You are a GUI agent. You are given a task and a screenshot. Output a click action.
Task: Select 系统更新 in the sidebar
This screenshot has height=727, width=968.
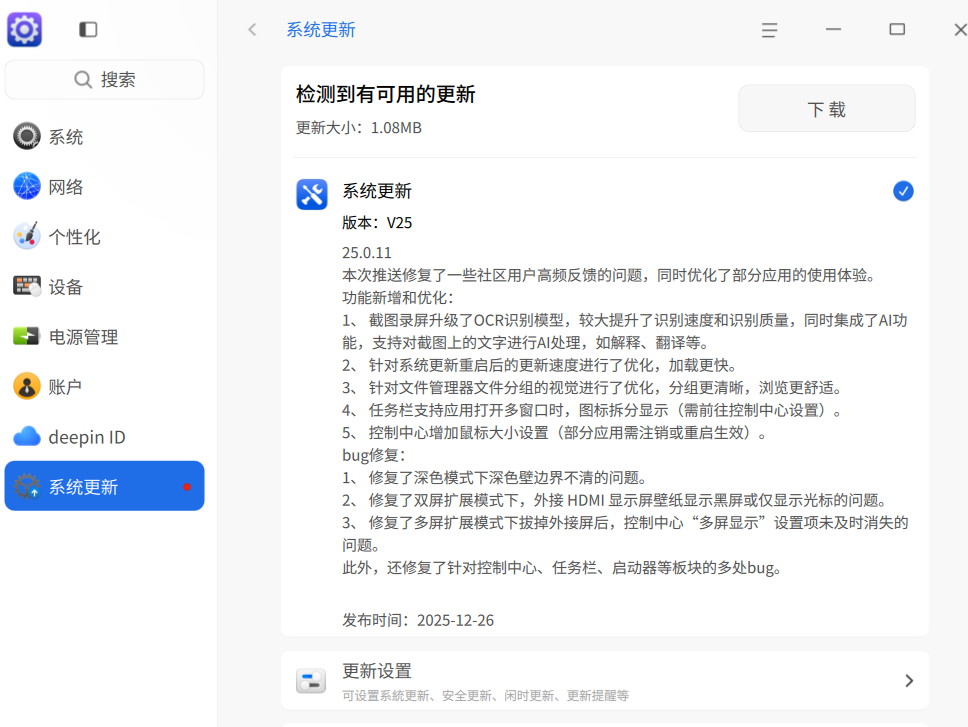coord(104,486)
